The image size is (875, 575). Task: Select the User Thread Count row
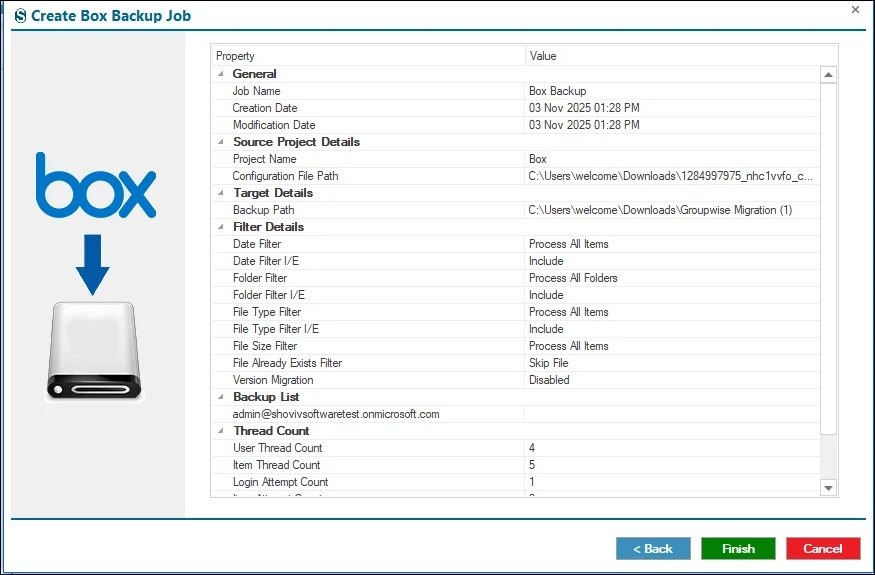[516, 448]
